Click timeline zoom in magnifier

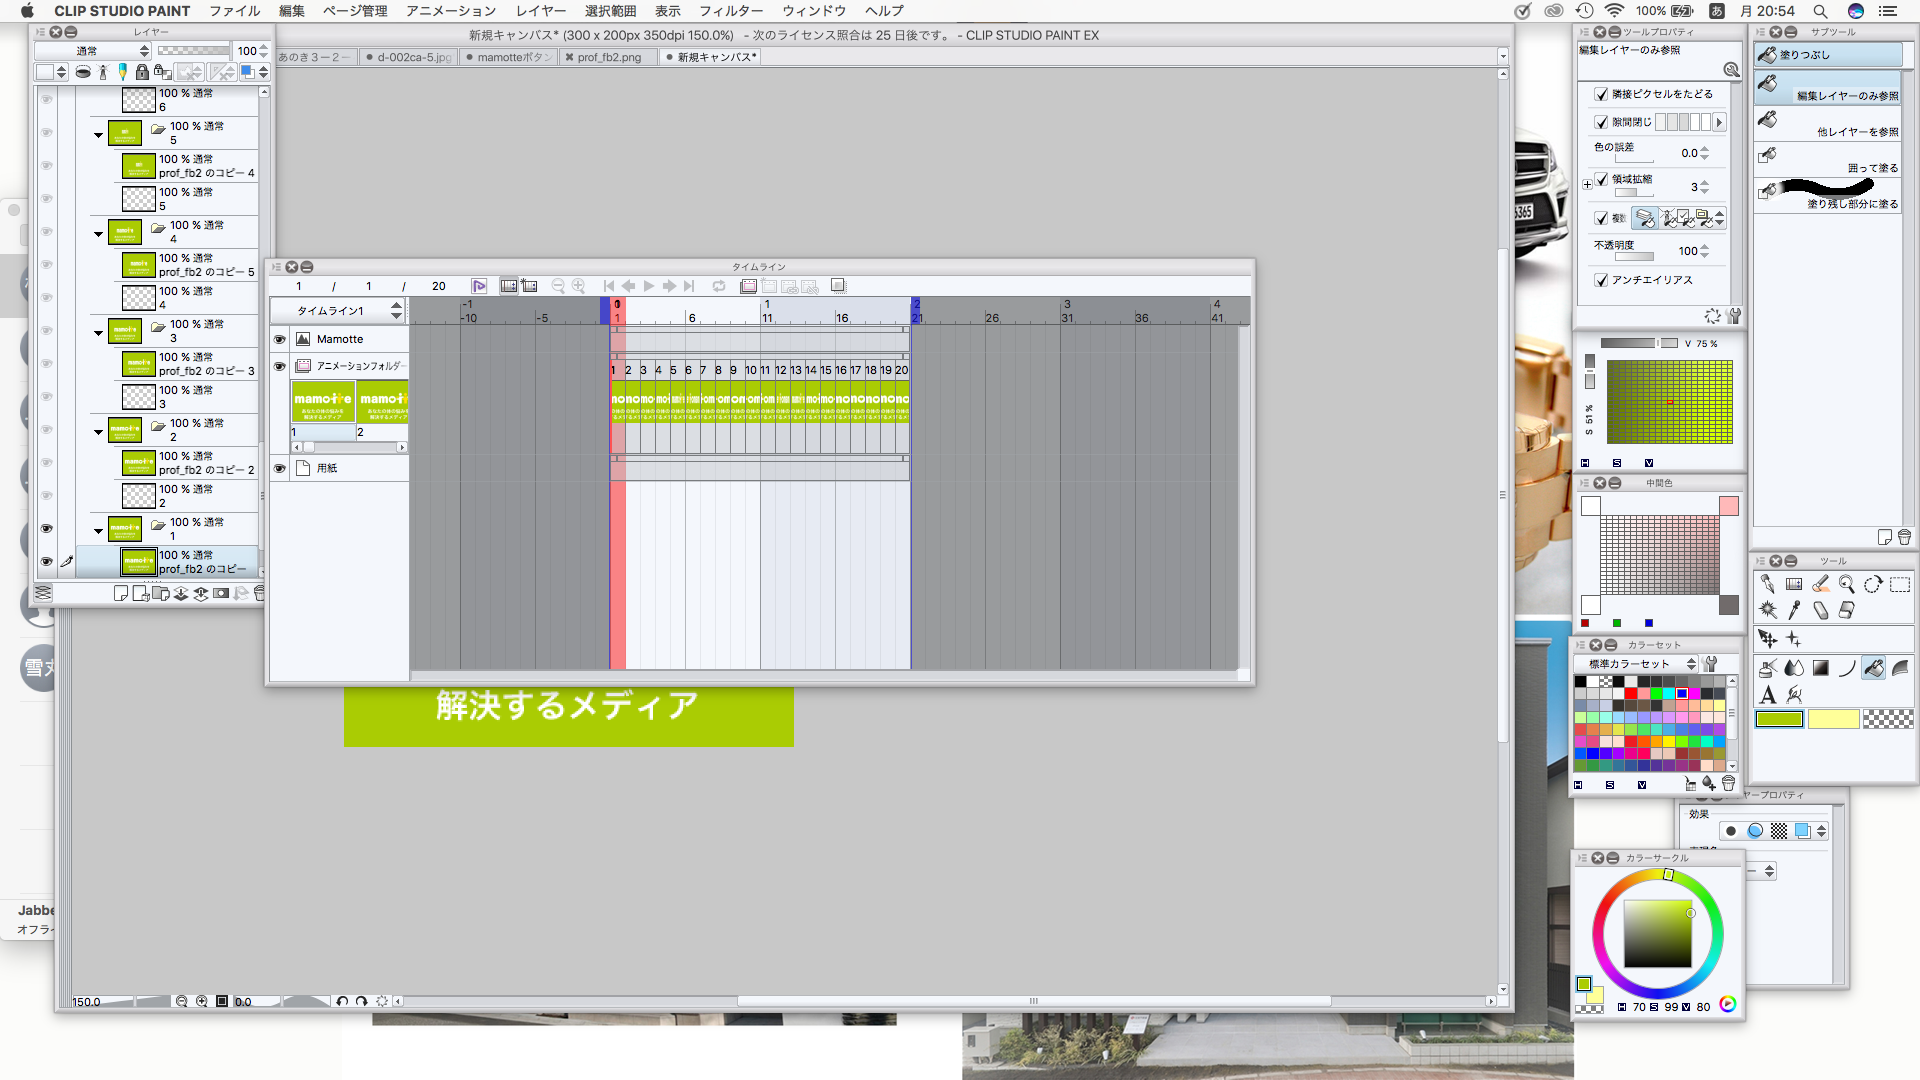tap(578, 286)
